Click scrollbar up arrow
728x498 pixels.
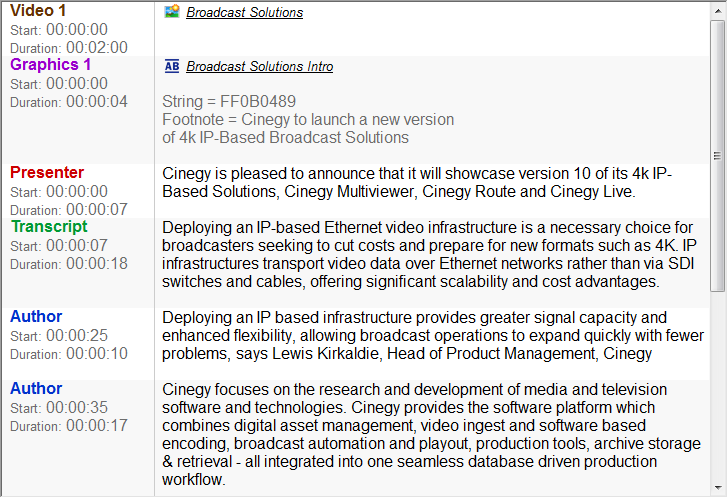[x=718, y=10]
